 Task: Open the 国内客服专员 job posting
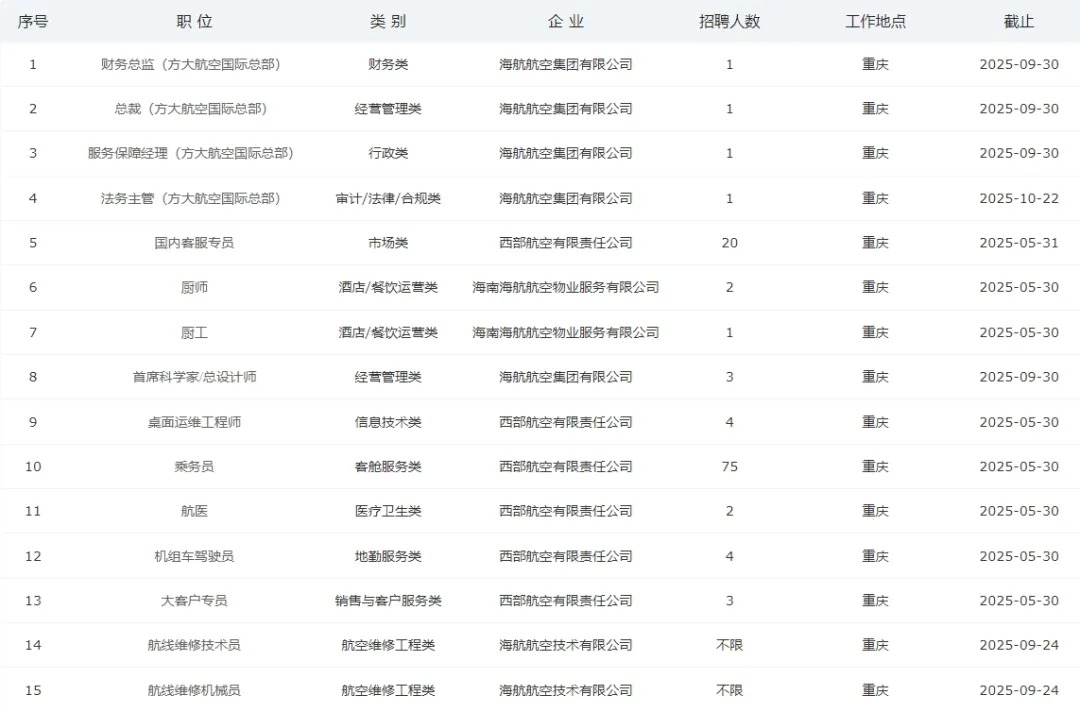pos(194,243)
